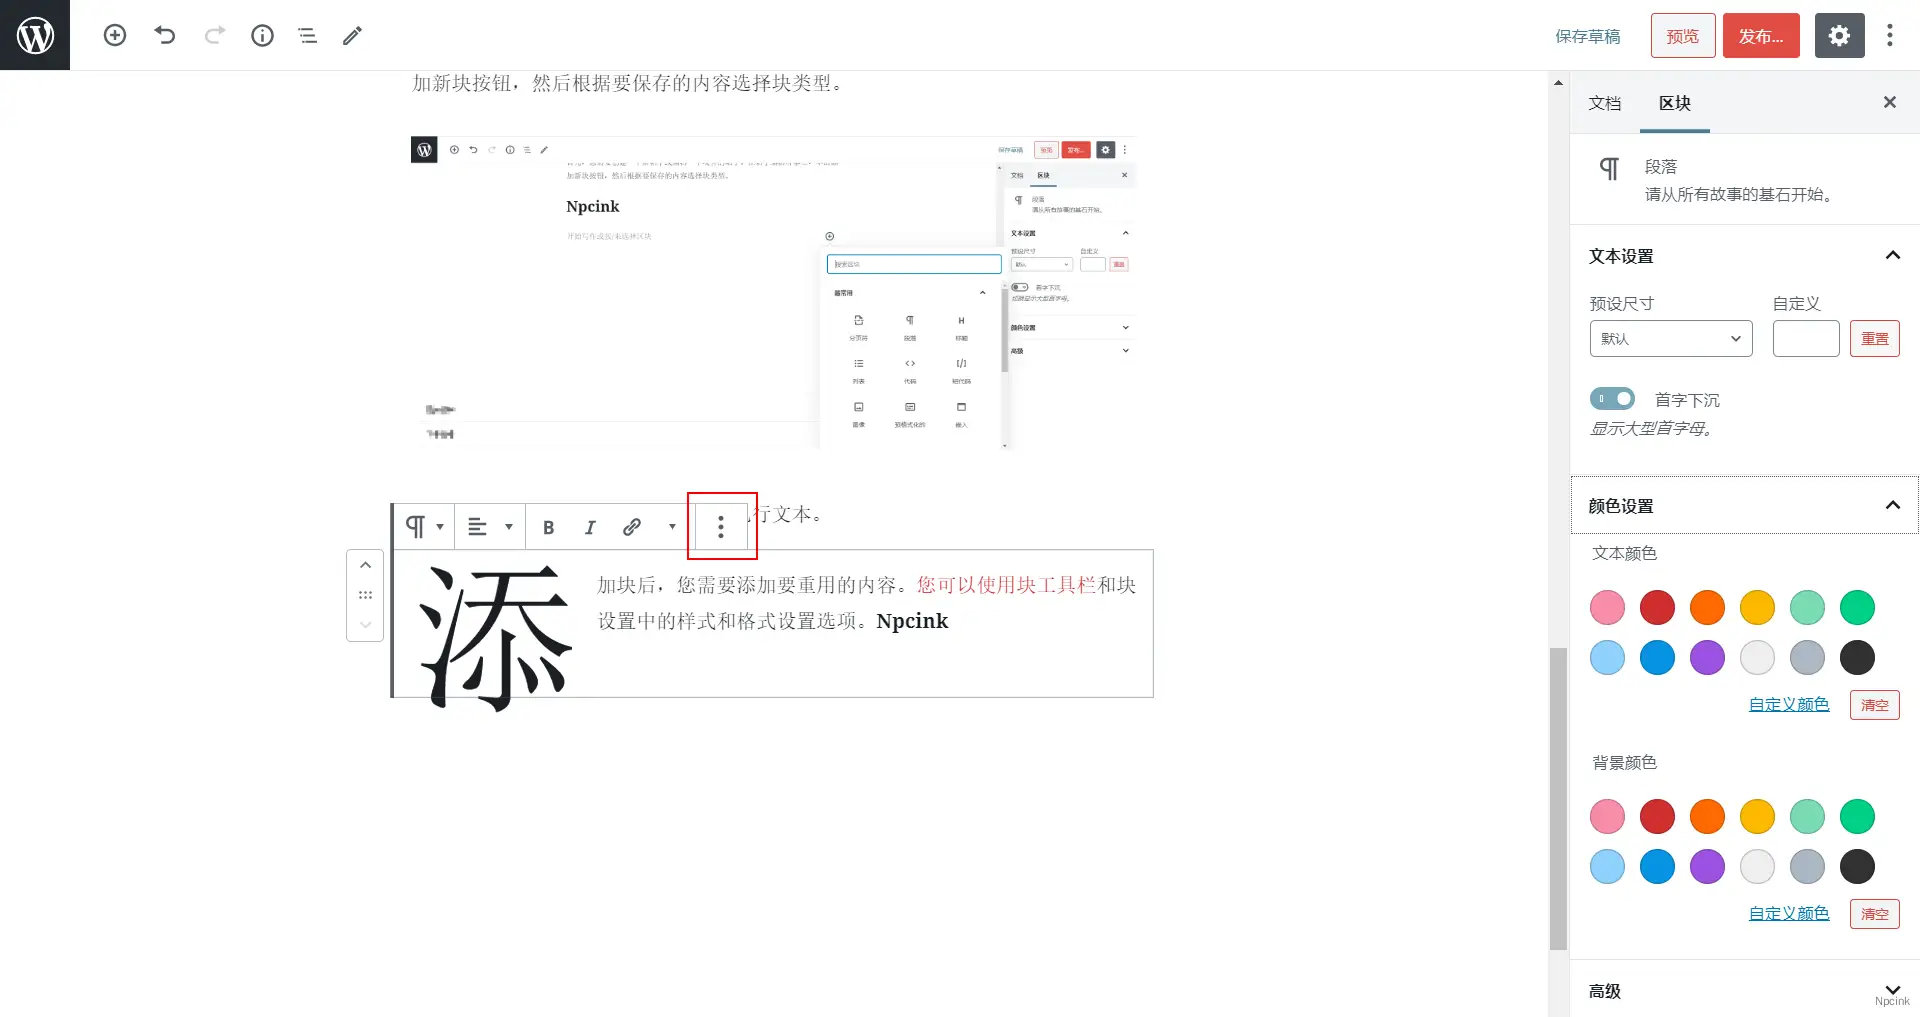Image resolution: width=1920 pixels, height=1017 pixels.
Task: Select red text color swatch
Action: pos(1657,607)
